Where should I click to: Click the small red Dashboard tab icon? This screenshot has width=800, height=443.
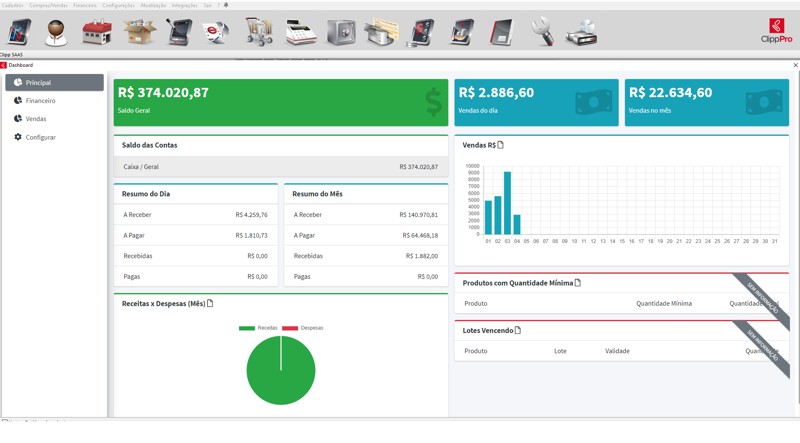click(4, 65)
